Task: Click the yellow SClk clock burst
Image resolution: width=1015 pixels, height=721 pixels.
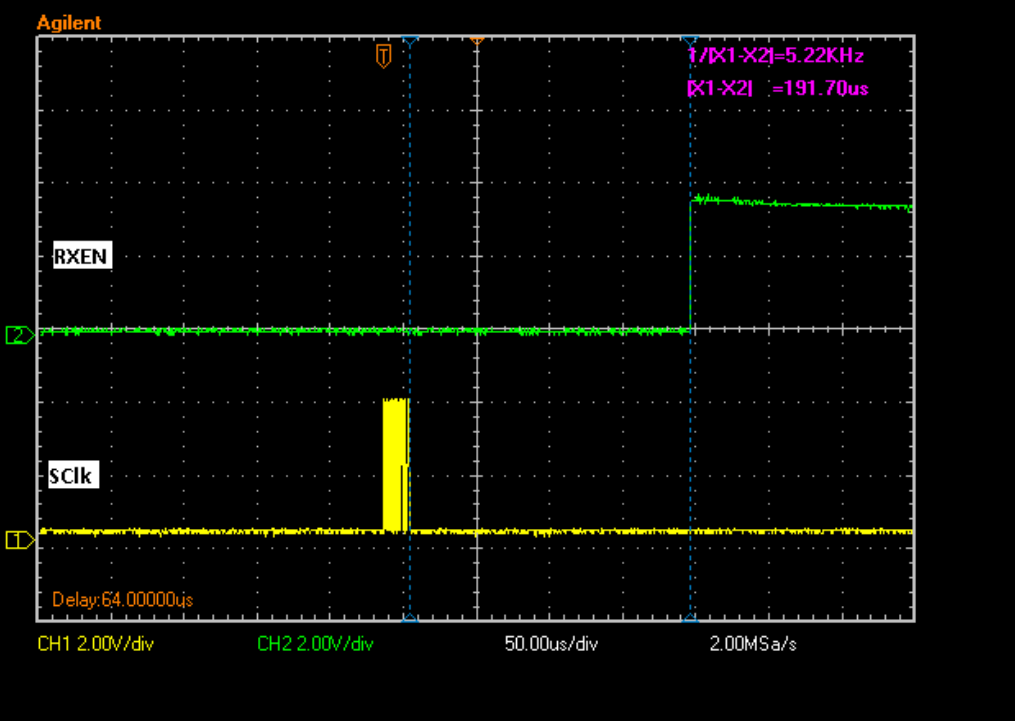Action: click(396, 465)
